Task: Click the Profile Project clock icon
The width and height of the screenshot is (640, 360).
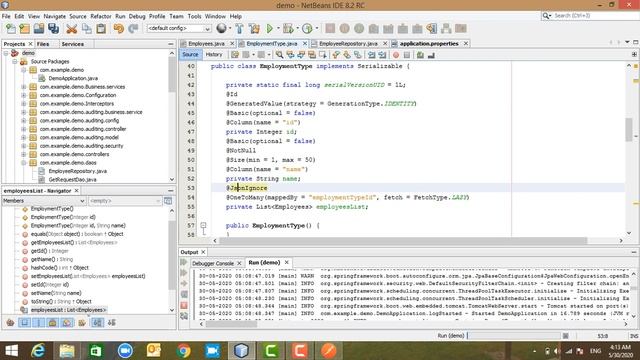Action: [x=307, y=28]
